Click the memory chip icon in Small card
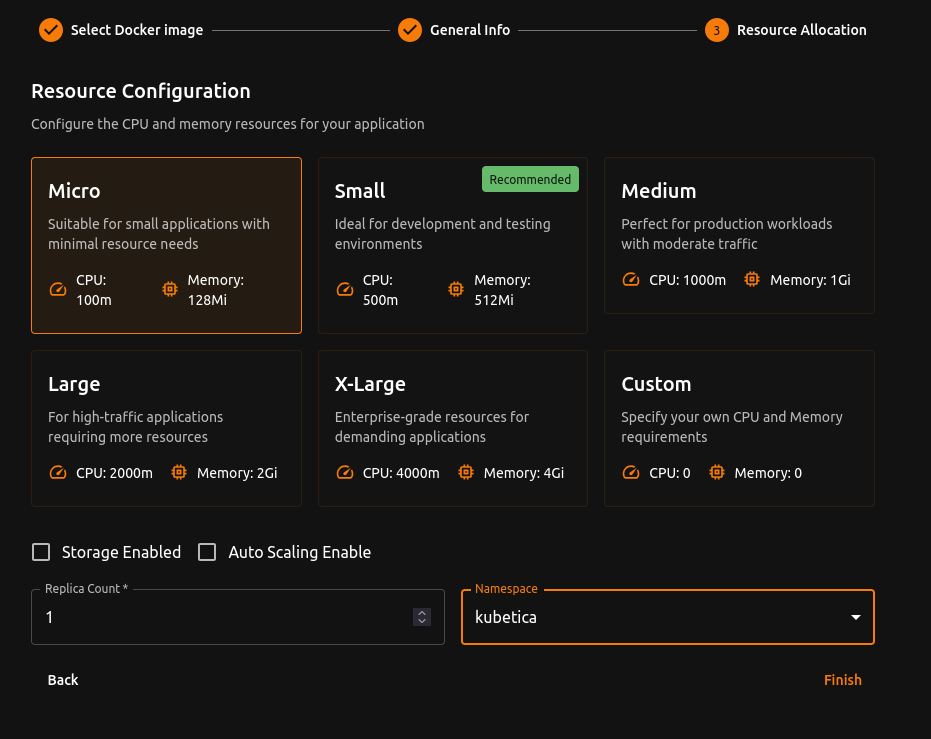Viewport: 931px width, 739px height. point(455,289)
